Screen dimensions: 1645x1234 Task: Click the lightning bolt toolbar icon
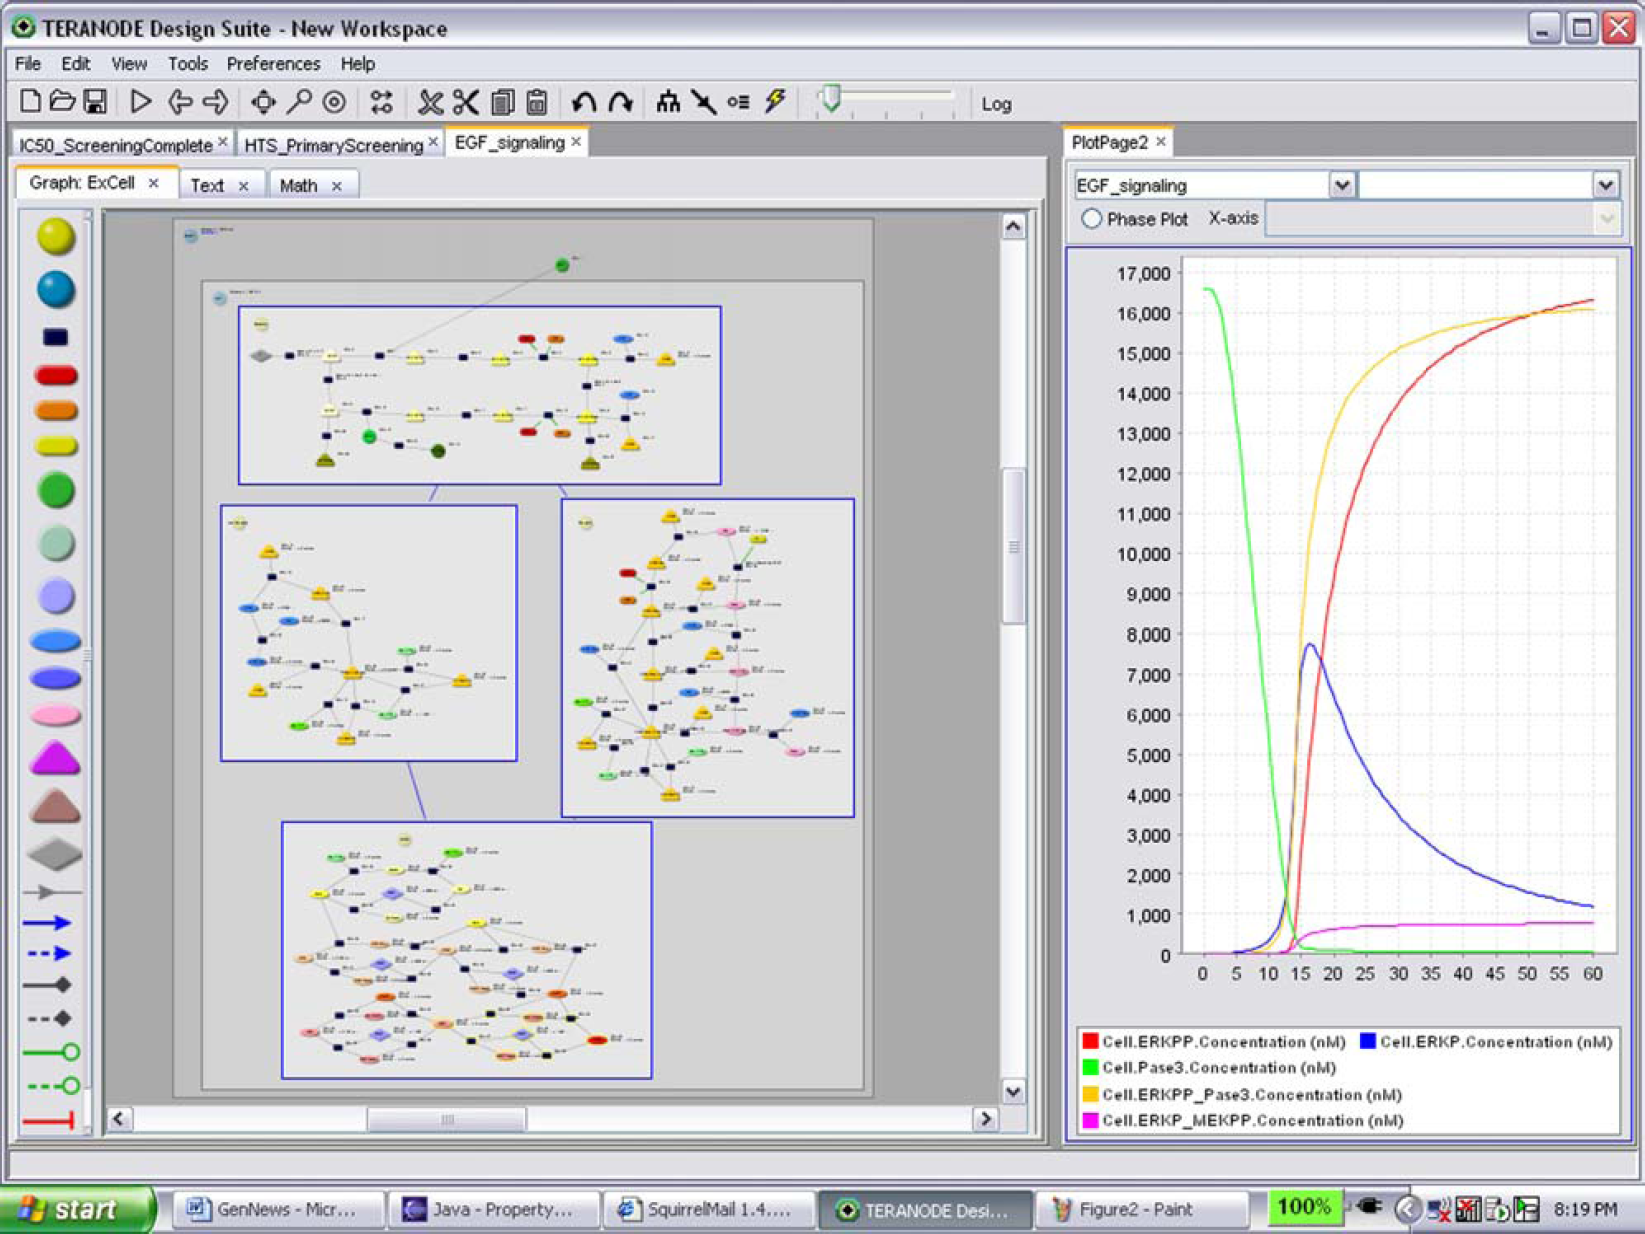[x=775, y=101]
